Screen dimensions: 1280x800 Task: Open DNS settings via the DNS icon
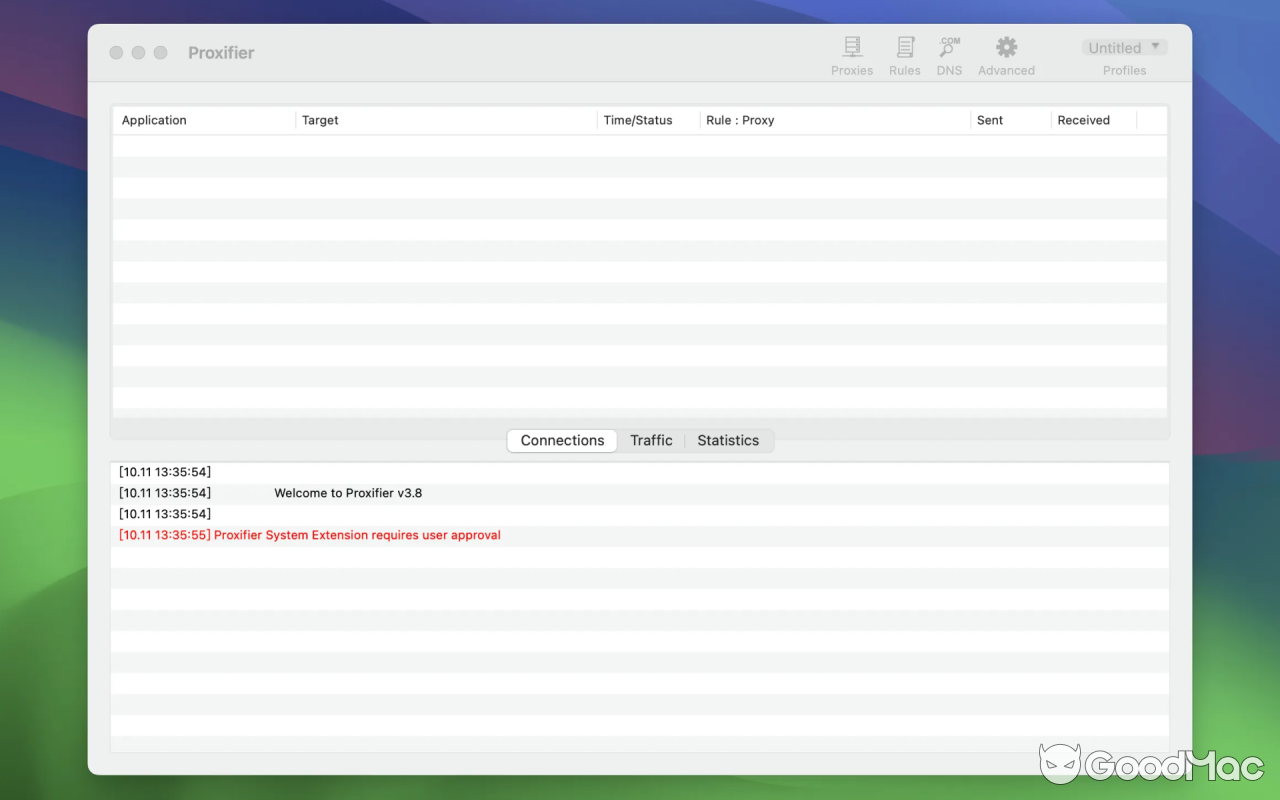click(x=948, y=55)
